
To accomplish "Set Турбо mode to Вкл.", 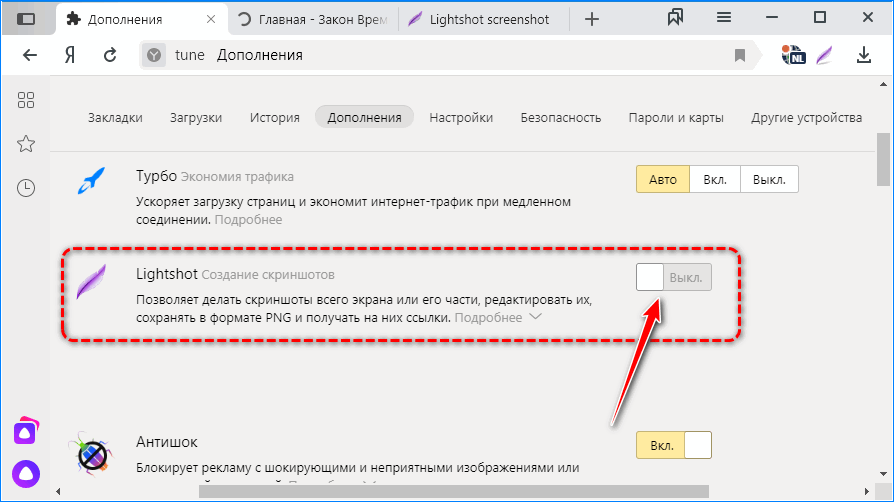I will (x=715, y=179).
